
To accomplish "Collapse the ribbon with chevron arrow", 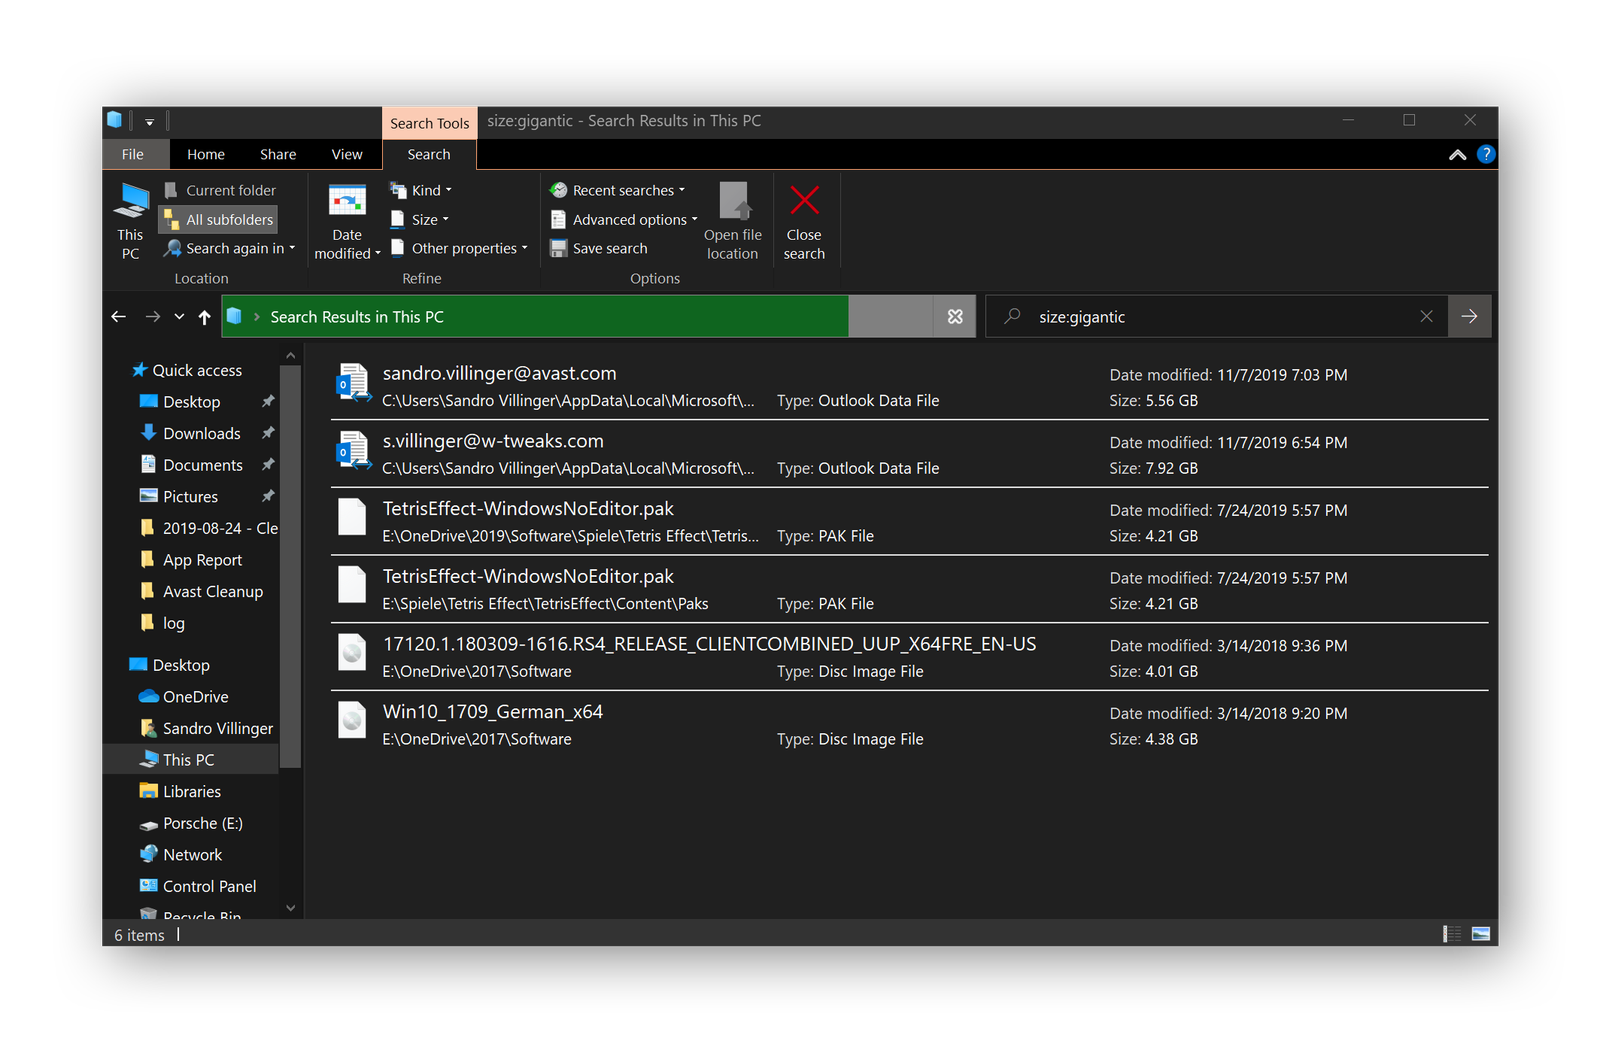I will click(x=1457, y=155).
